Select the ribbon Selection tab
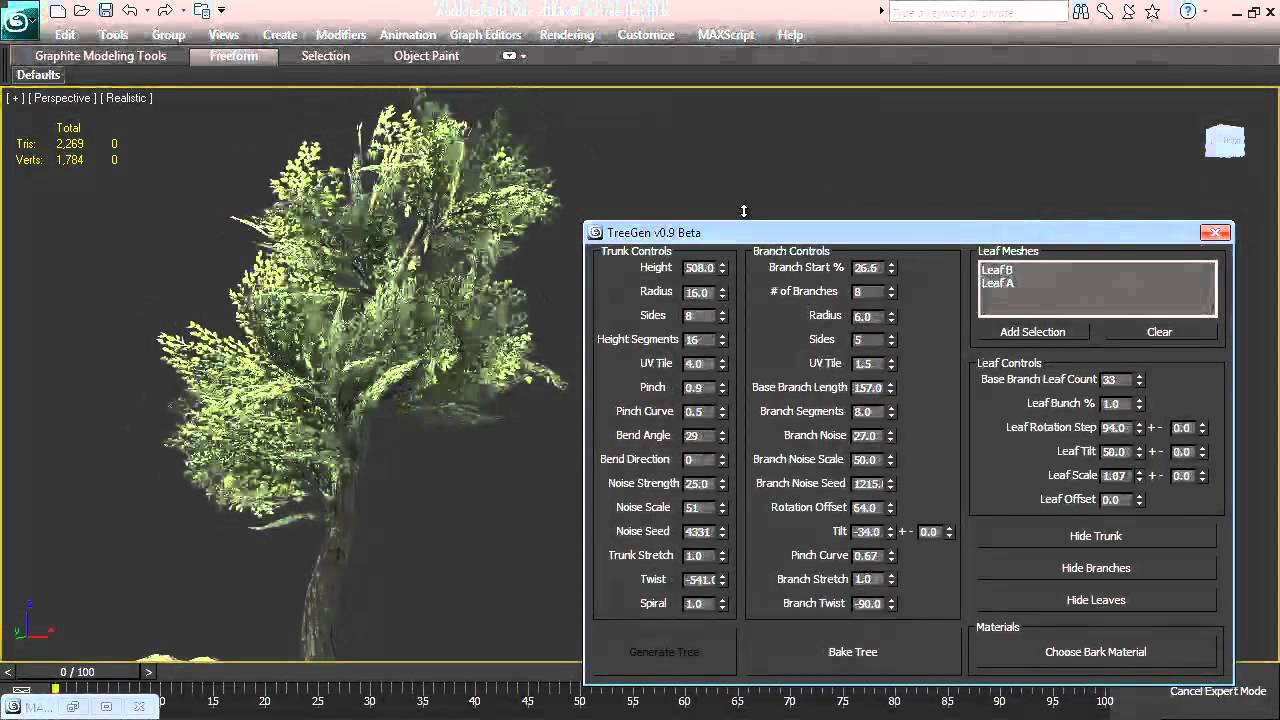The image size is (1280, 720). point(326,56)
